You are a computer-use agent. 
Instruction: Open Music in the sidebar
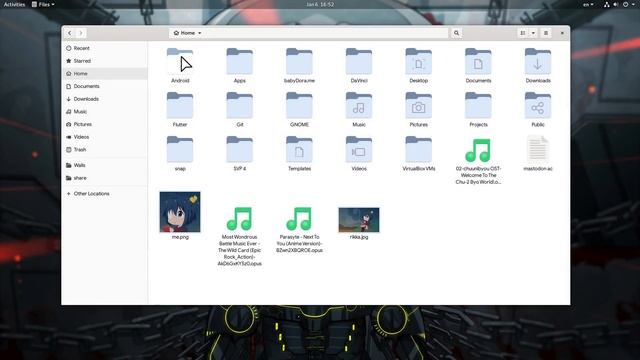[104, 111]
